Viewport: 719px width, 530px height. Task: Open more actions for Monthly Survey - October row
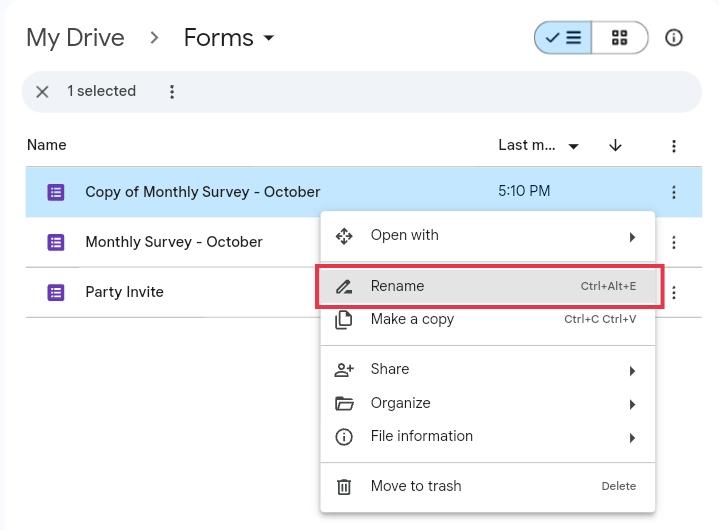click(x=674, y=242)
